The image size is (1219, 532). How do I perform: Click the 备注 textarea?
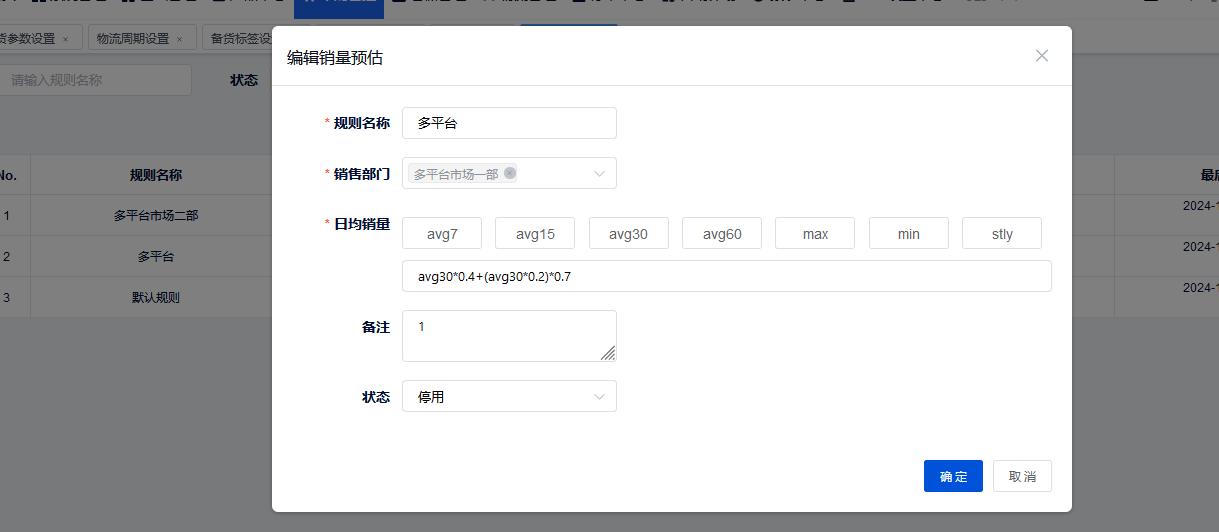click(x=509, y=336)
